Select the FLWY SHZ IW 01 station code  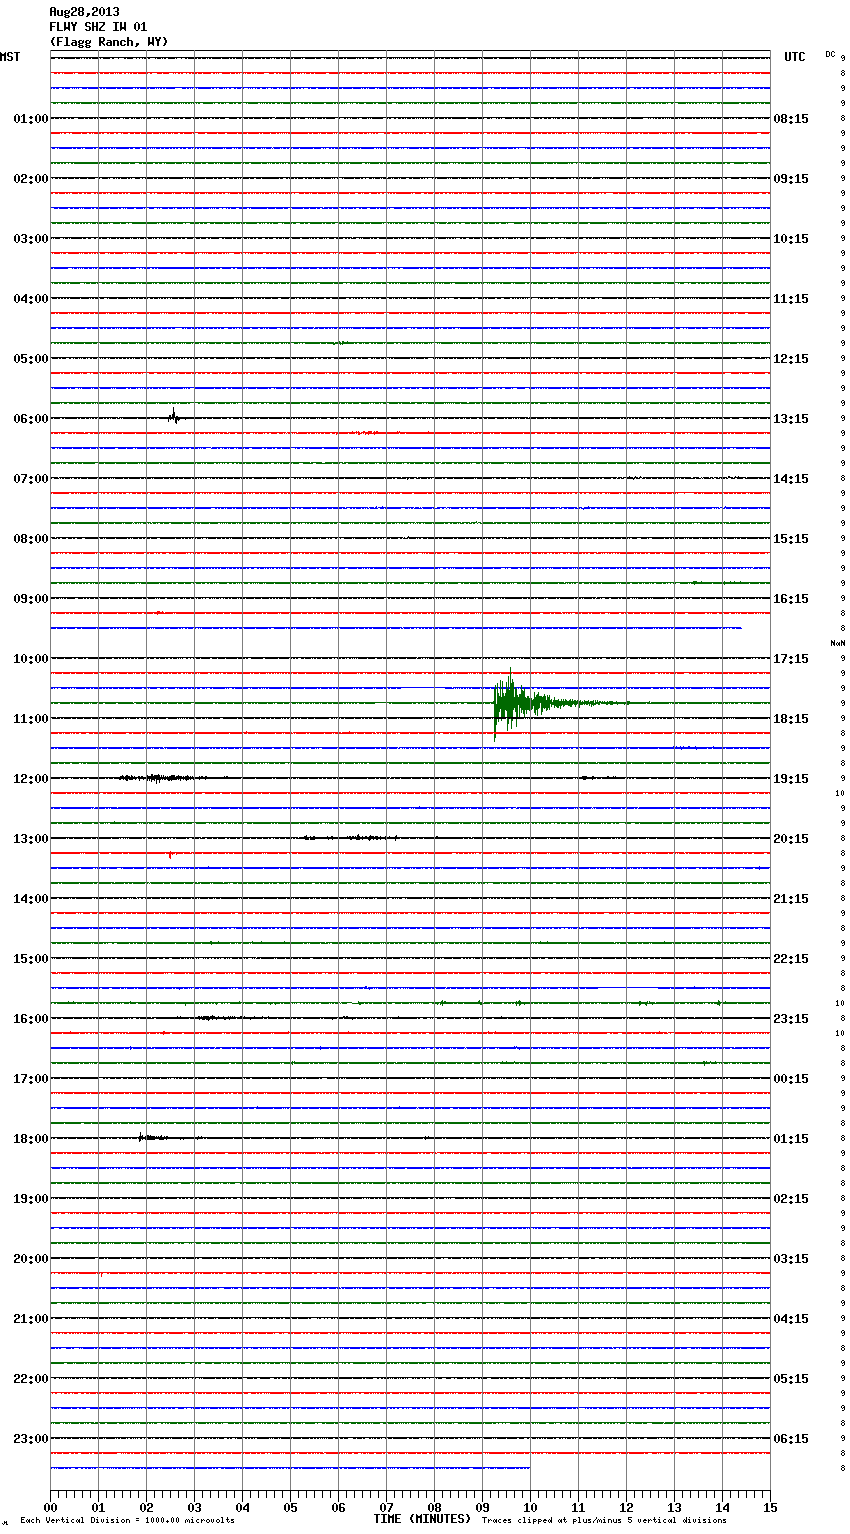pos(98,27)
